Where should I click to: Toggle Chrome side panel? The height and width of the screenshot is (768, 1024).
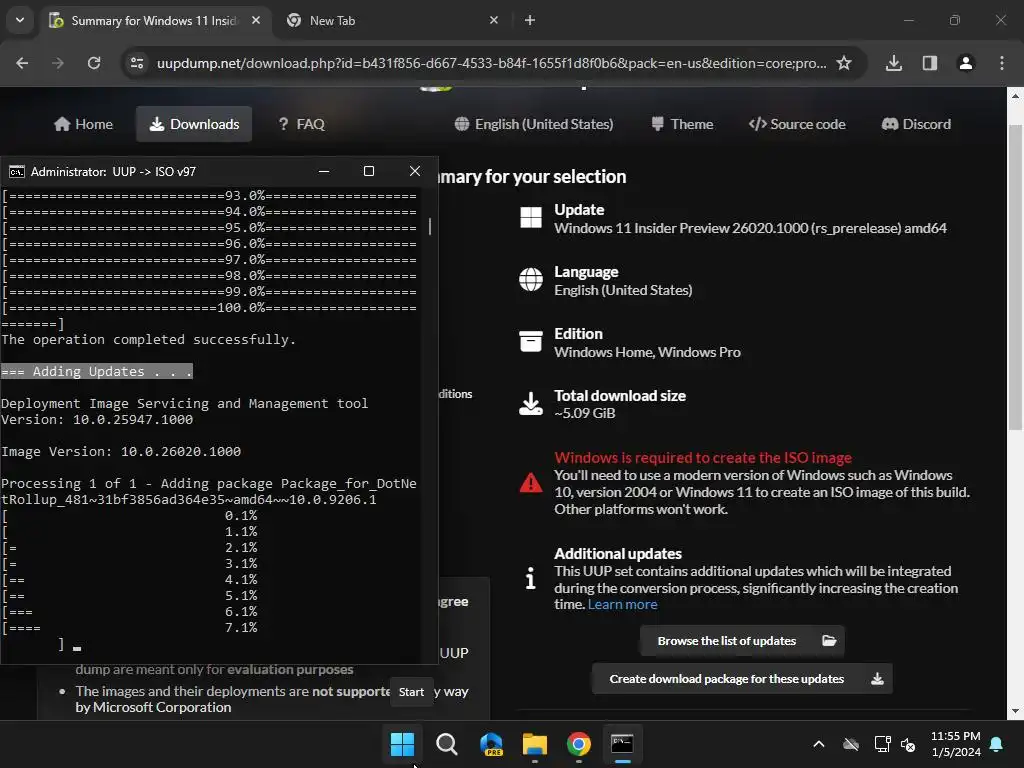pyautogui.click(x=930, y=63)
